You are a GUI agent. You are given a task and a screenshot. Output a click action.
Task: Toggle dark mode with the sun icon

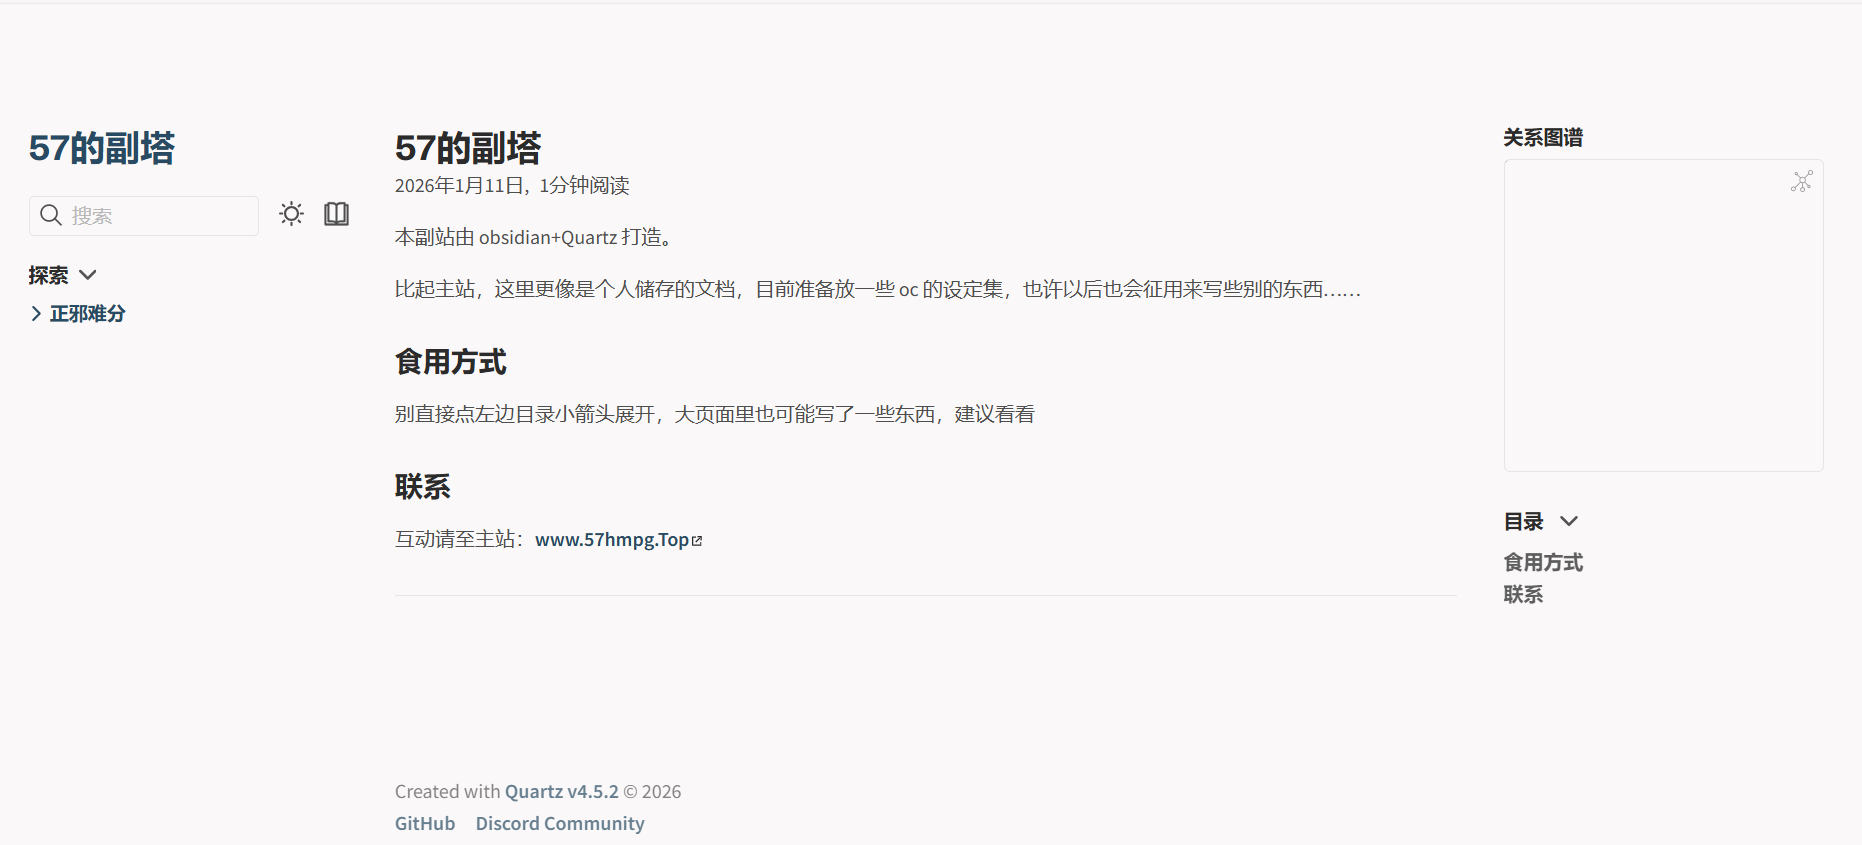tap(291, 214)
